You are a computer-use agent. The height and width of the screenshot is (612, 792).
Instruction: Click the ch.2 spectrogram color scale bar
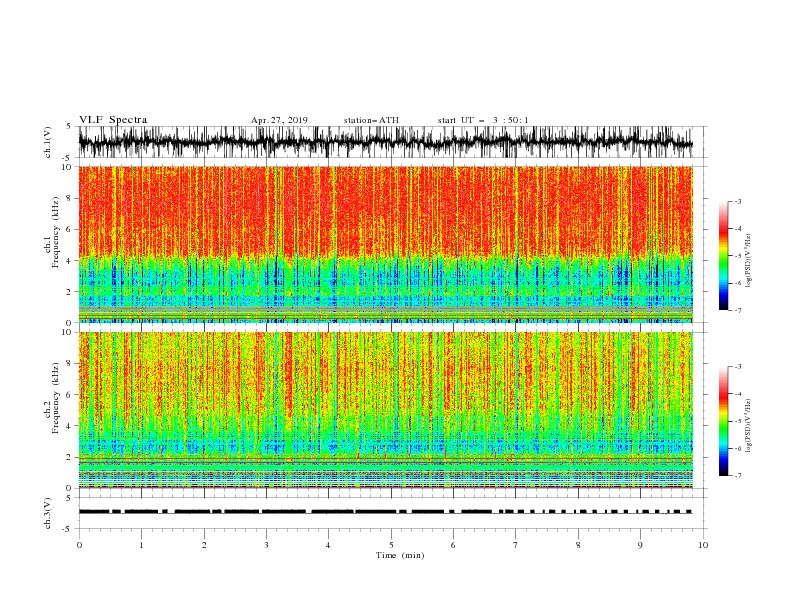723,421
